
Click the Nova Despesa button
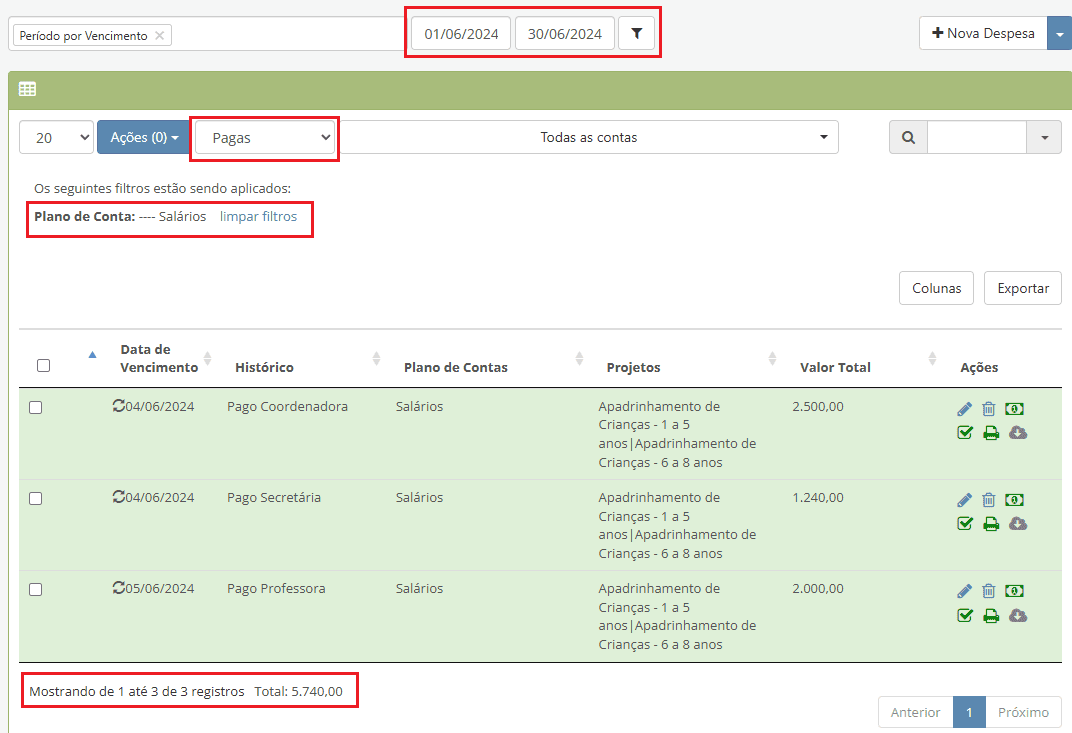pos(983,34)
